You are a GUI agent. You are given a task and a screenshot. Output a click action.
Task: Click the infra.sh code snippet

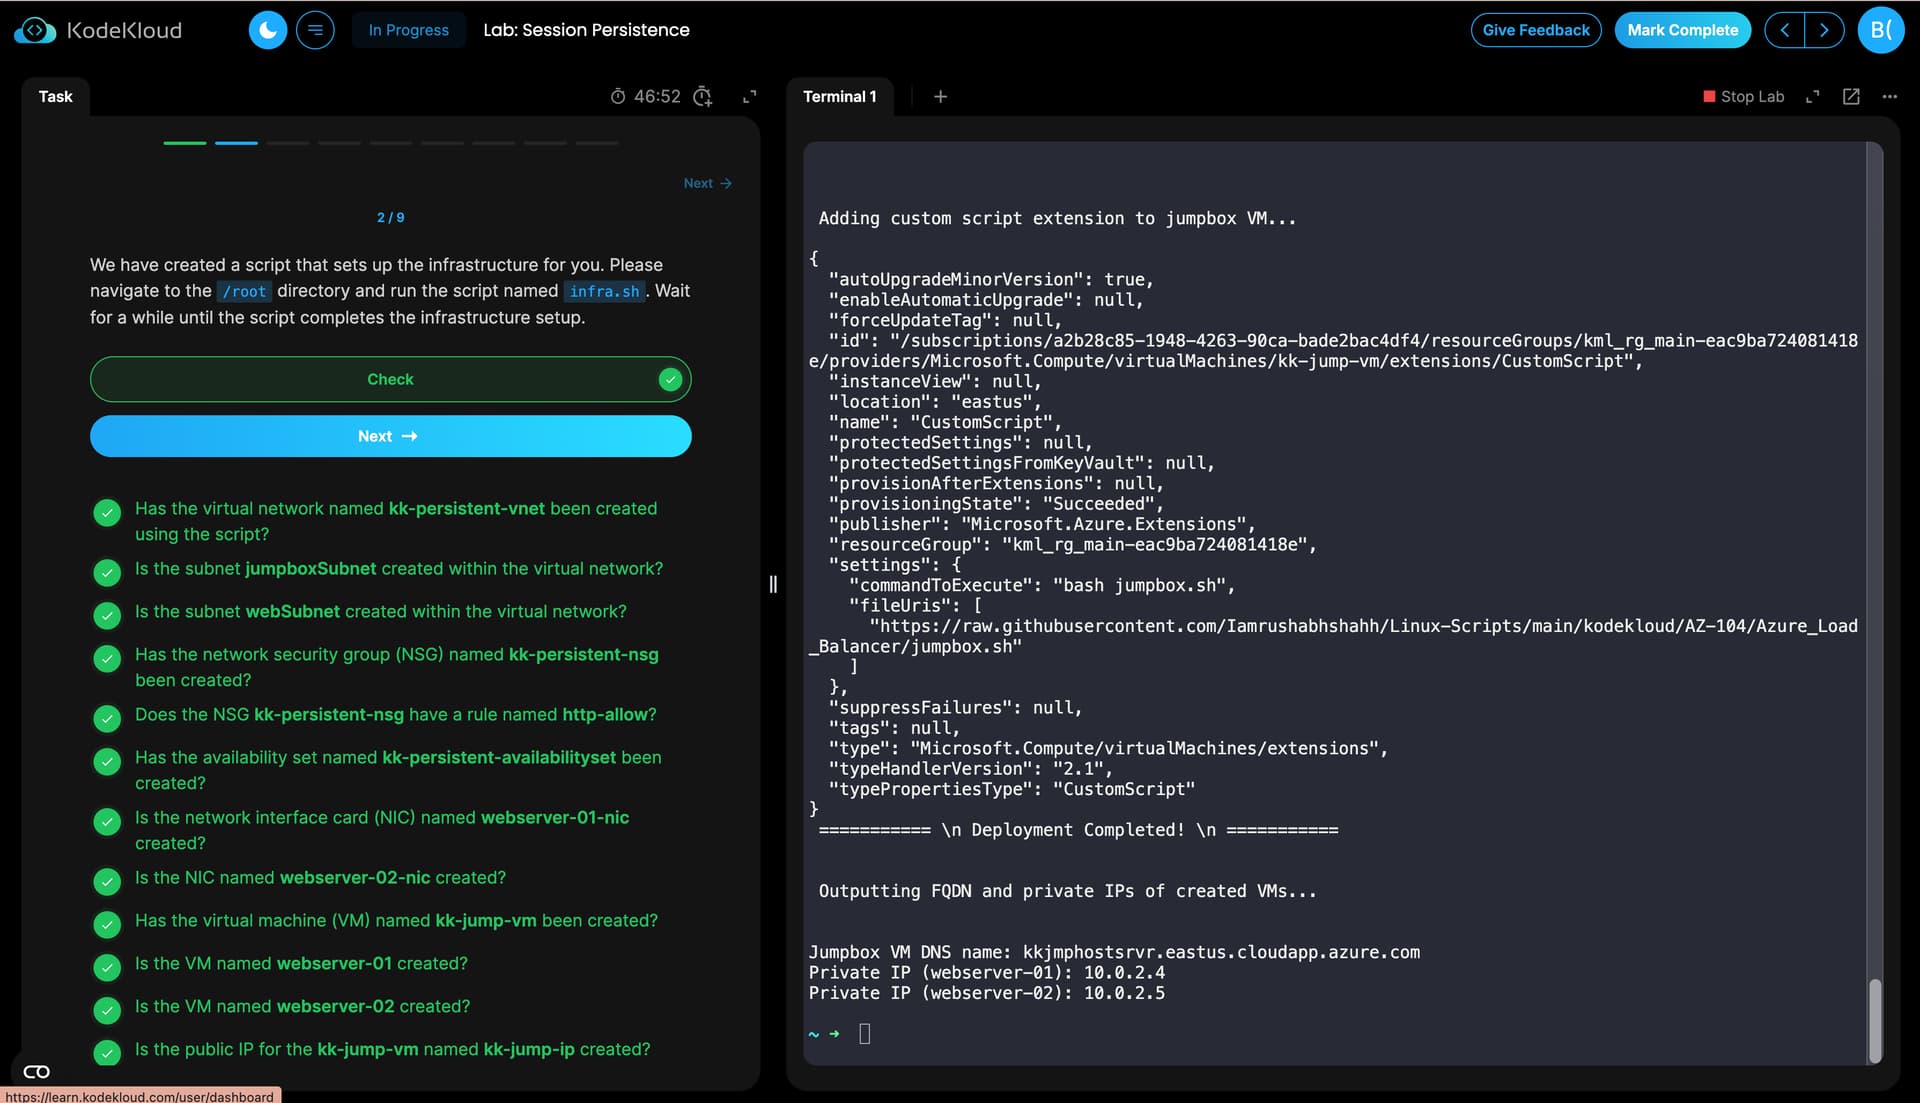[604, 291]
